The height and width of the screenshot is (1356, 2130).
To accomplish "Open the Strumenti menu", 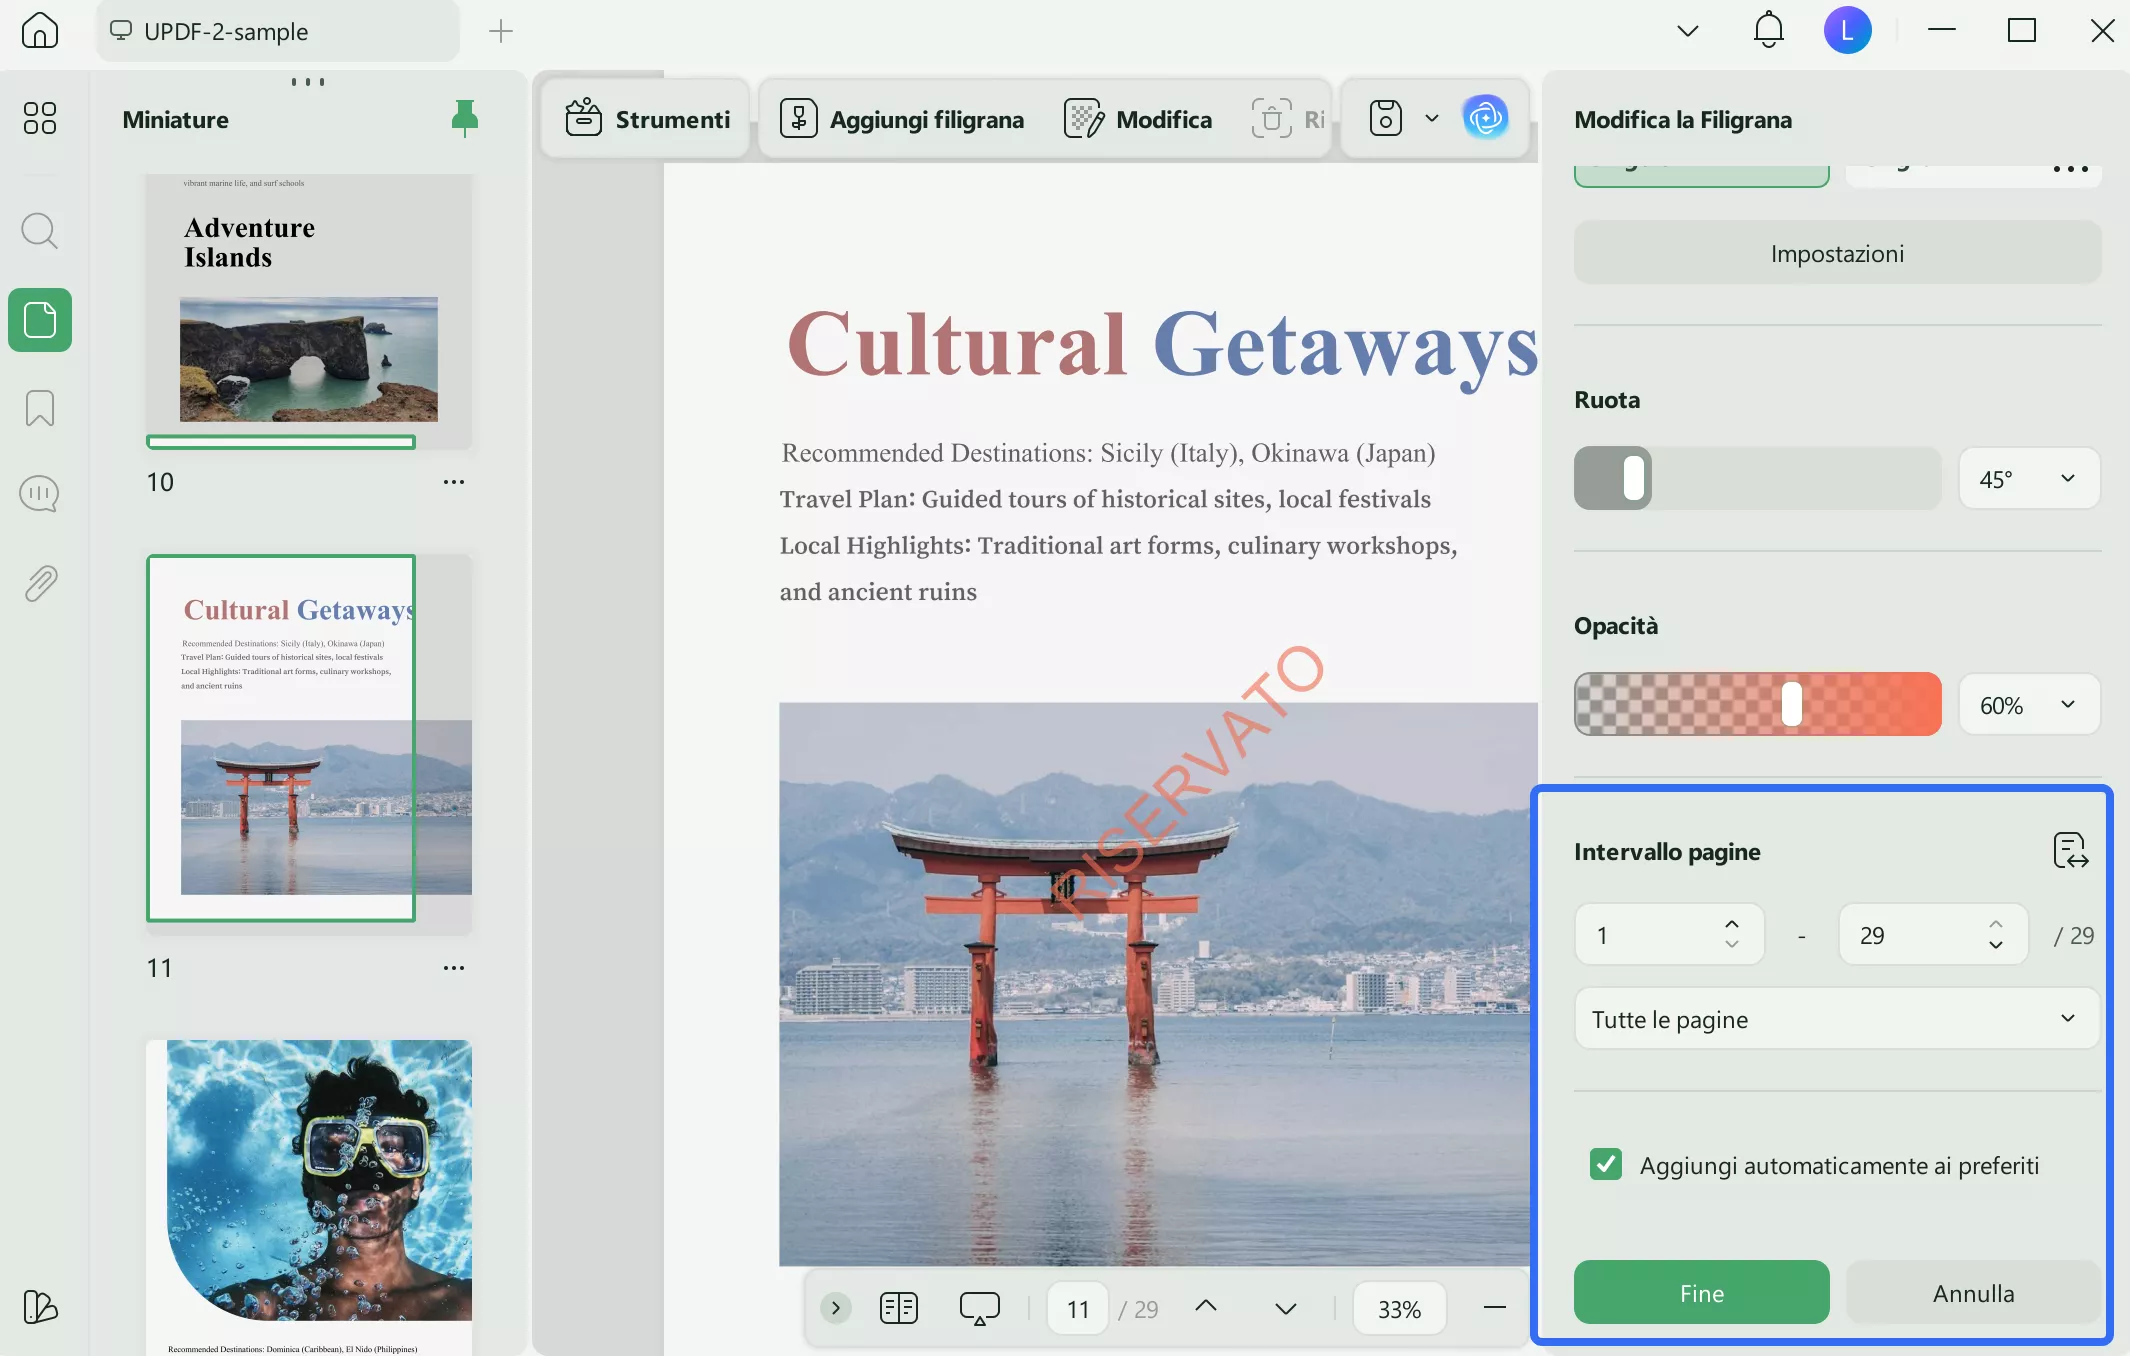I will coord(647,119).
